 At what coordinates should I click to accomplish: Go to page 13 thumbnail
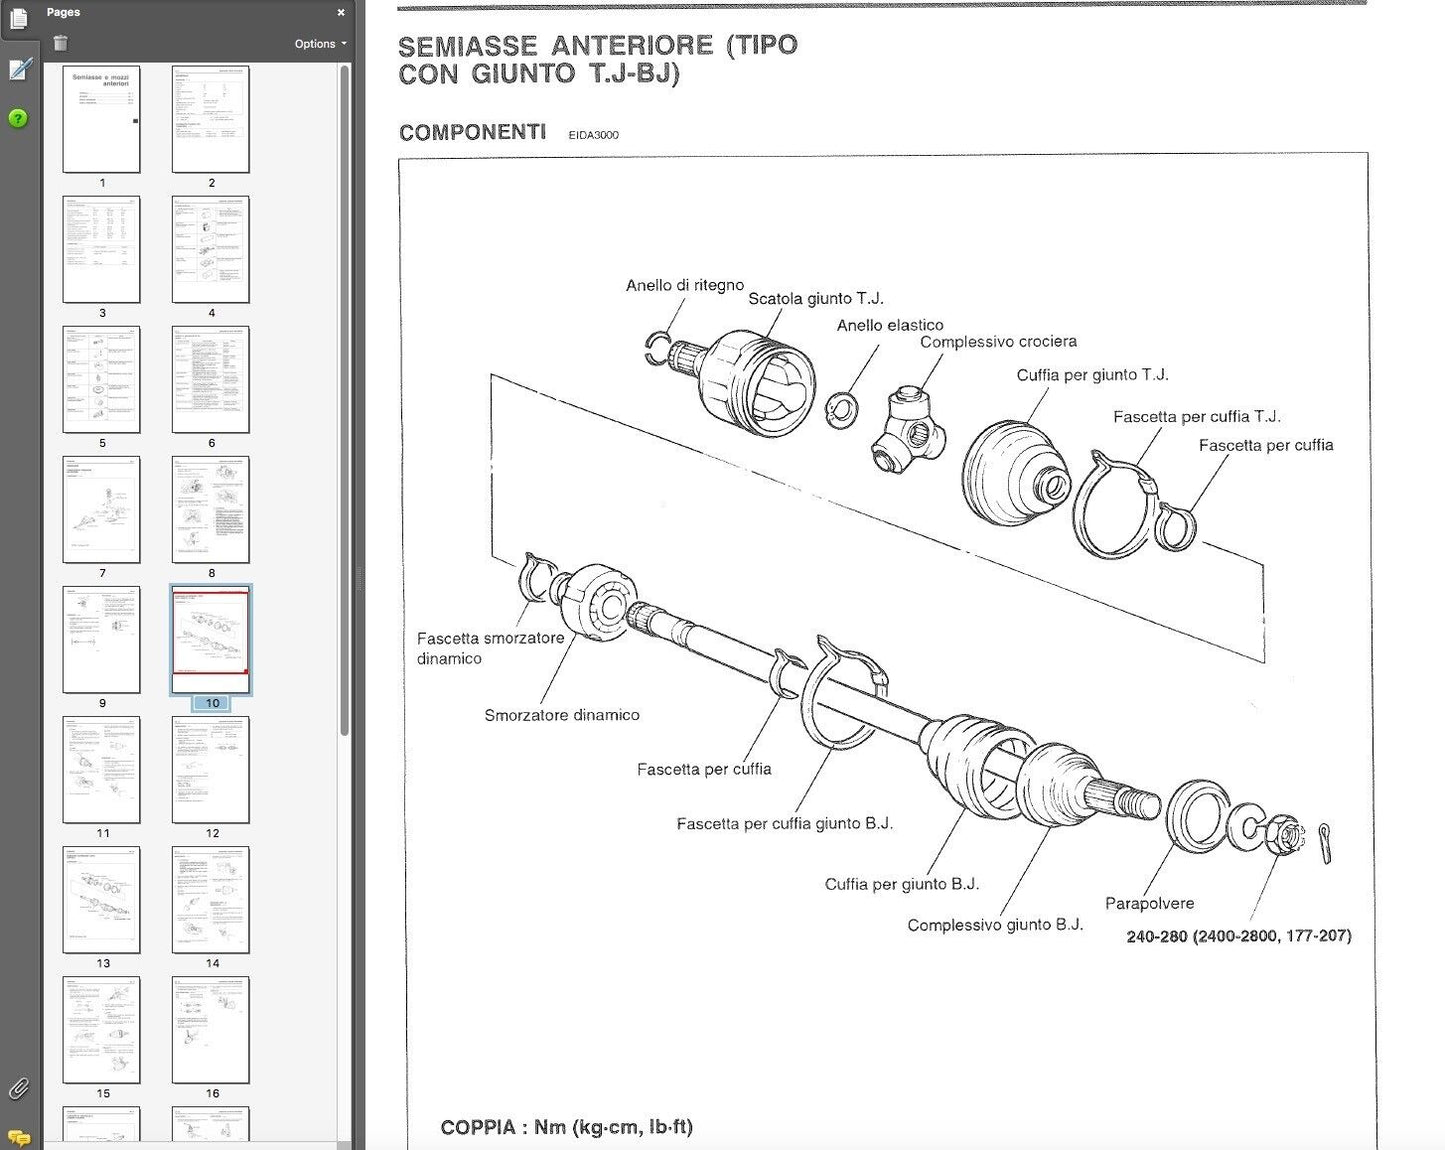click(102, 900)
